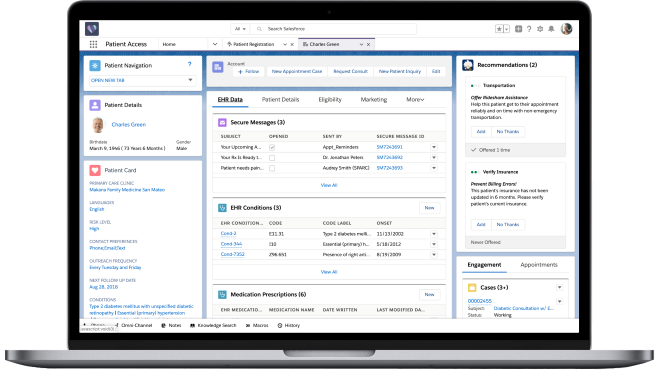Switch to the Eligibility tab
660x378 pixels.
330,100
